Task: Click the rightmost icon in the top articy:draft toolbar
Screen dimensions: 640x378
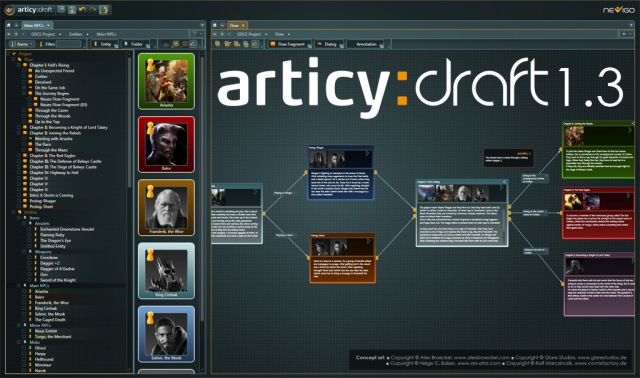Action: (x=104, y=9)
